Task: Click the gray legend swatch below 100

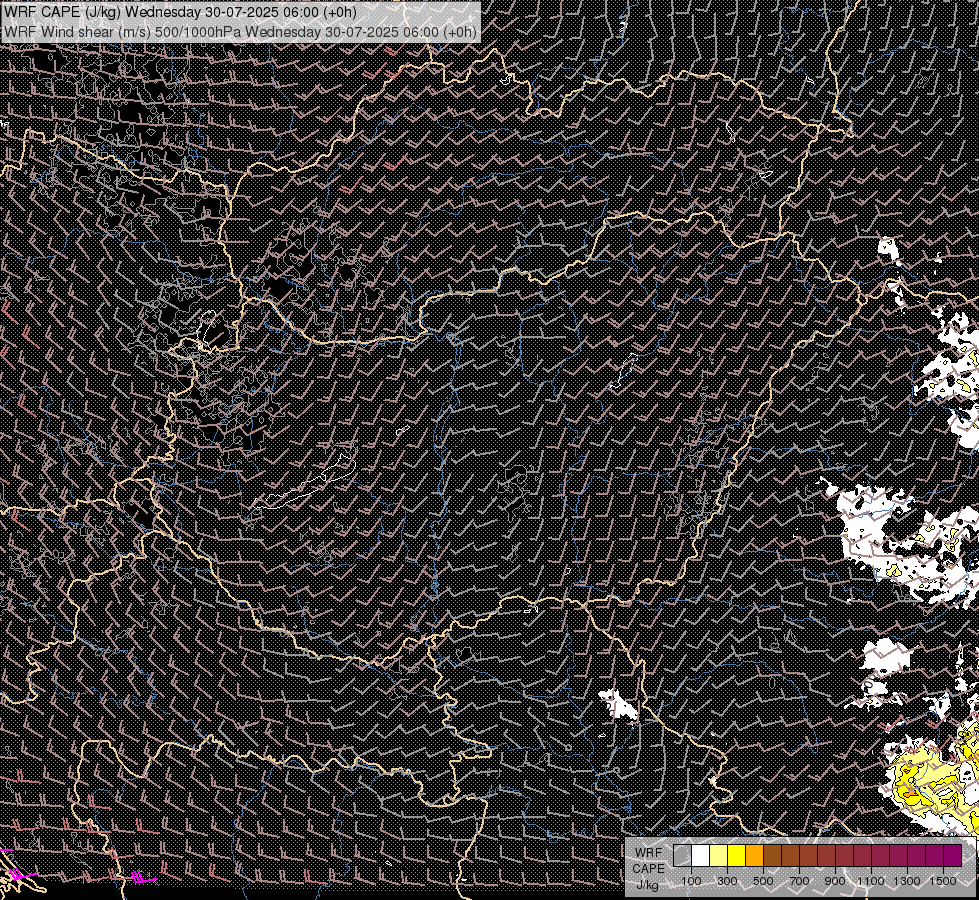Action: point(682,855)
